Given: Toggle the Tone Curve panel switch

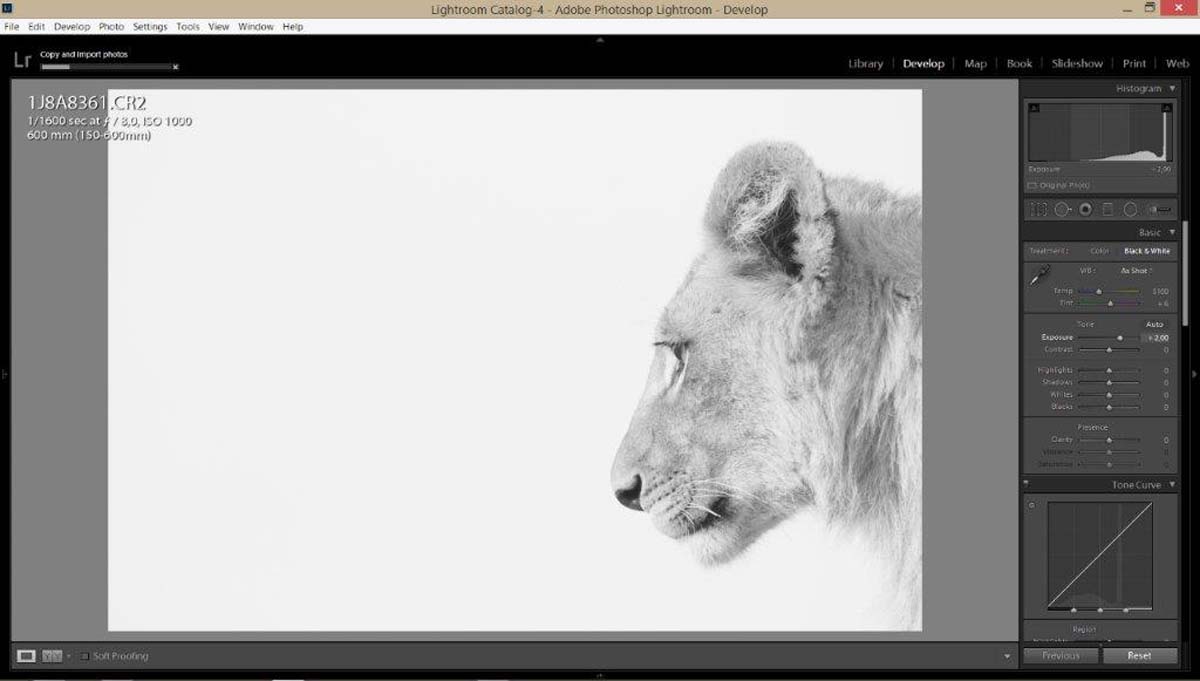Looking at the screenshot, I should (x=1027, y=485).
